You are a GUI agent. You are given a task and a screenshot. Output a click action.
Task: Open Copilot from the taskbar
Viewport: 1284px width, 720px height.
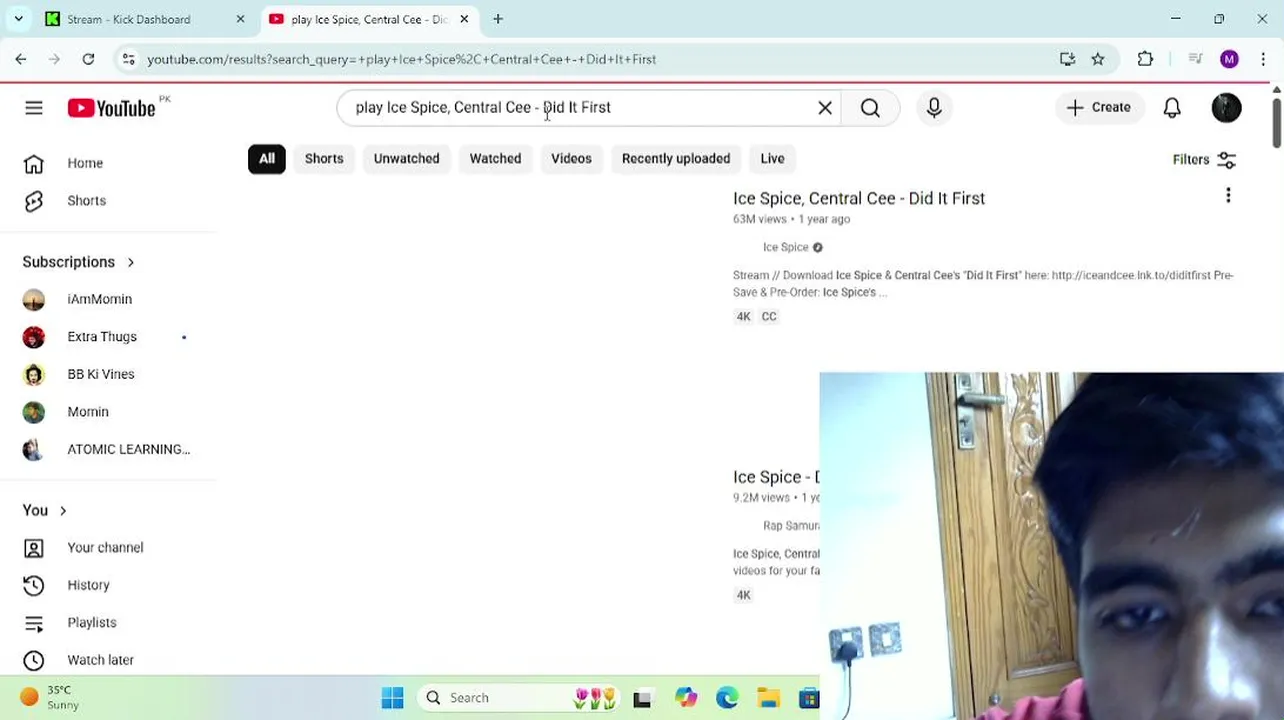coord(685,698)
